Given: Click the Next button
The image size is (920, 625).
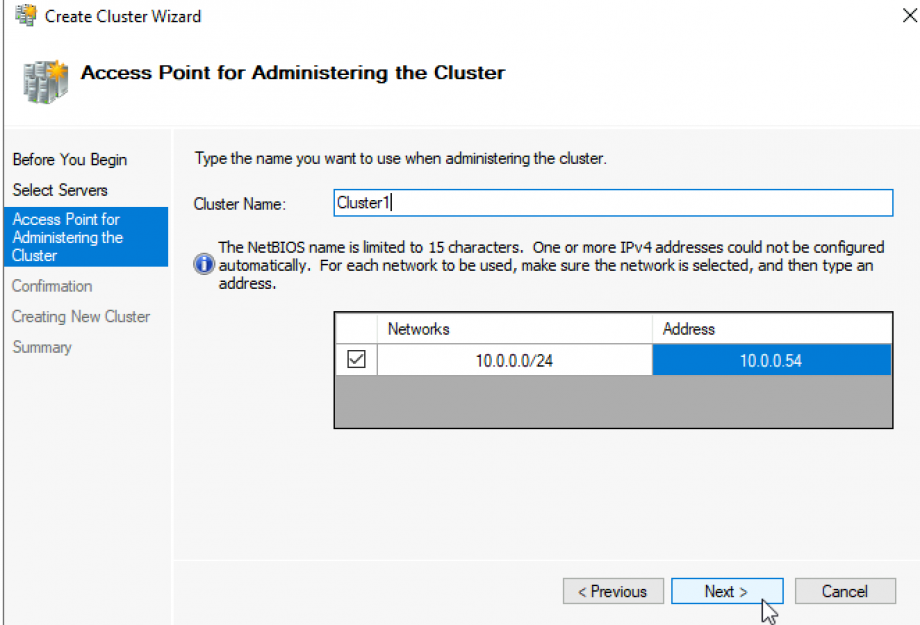Looking at the screenshot, I should (727, 591).
